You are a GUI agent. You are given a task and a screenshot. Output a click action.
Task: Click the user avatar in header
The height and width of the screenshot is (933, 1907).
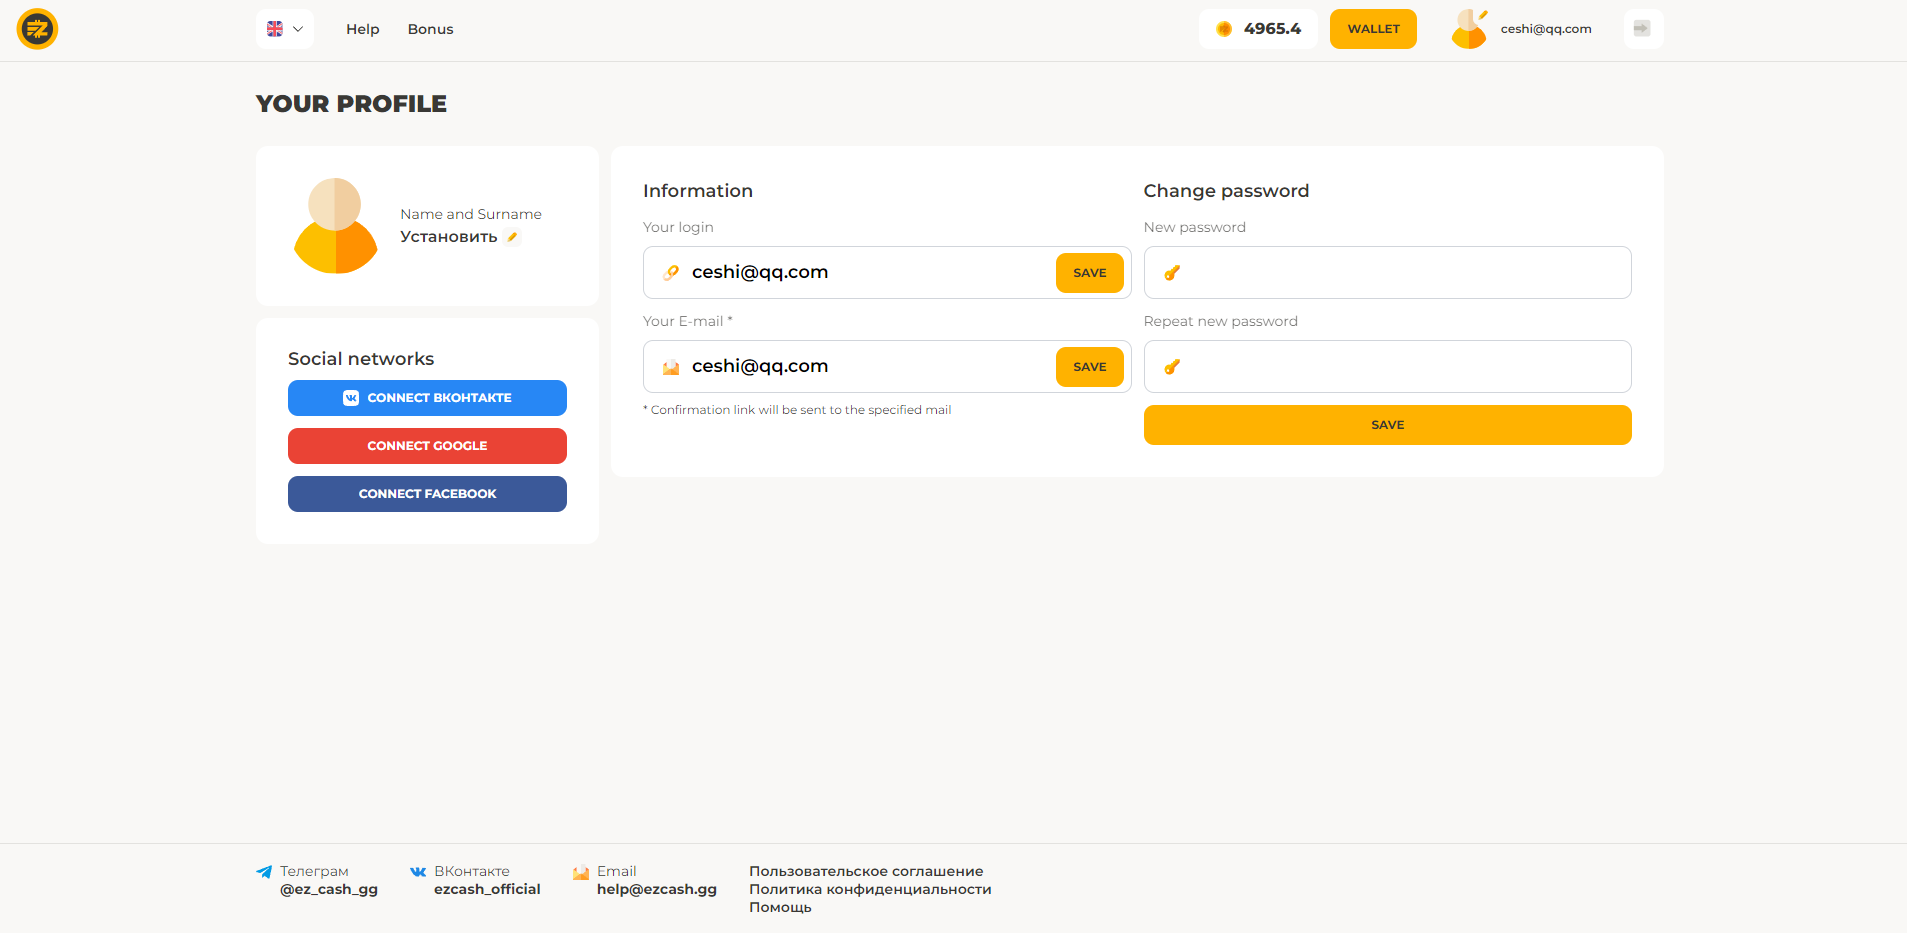tap(1469, 29)
